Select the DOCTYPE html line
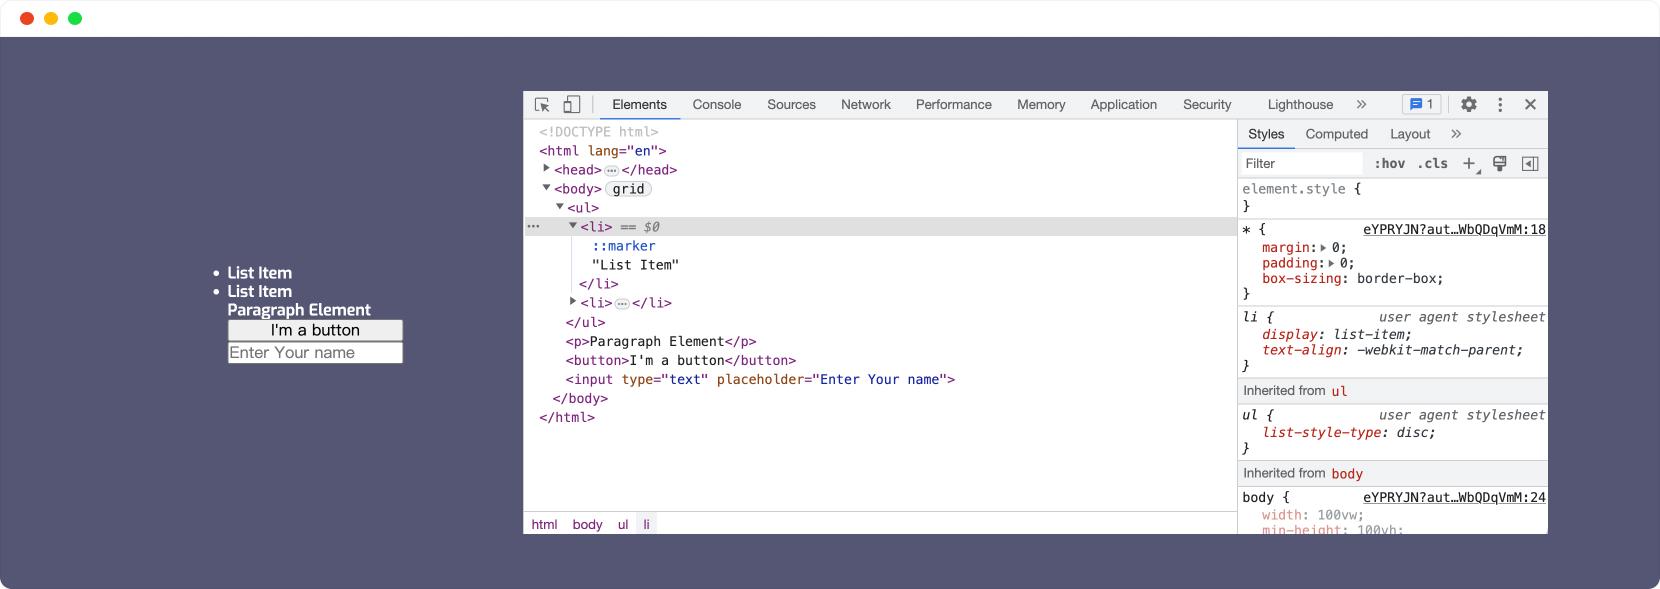 click(599, 132)
